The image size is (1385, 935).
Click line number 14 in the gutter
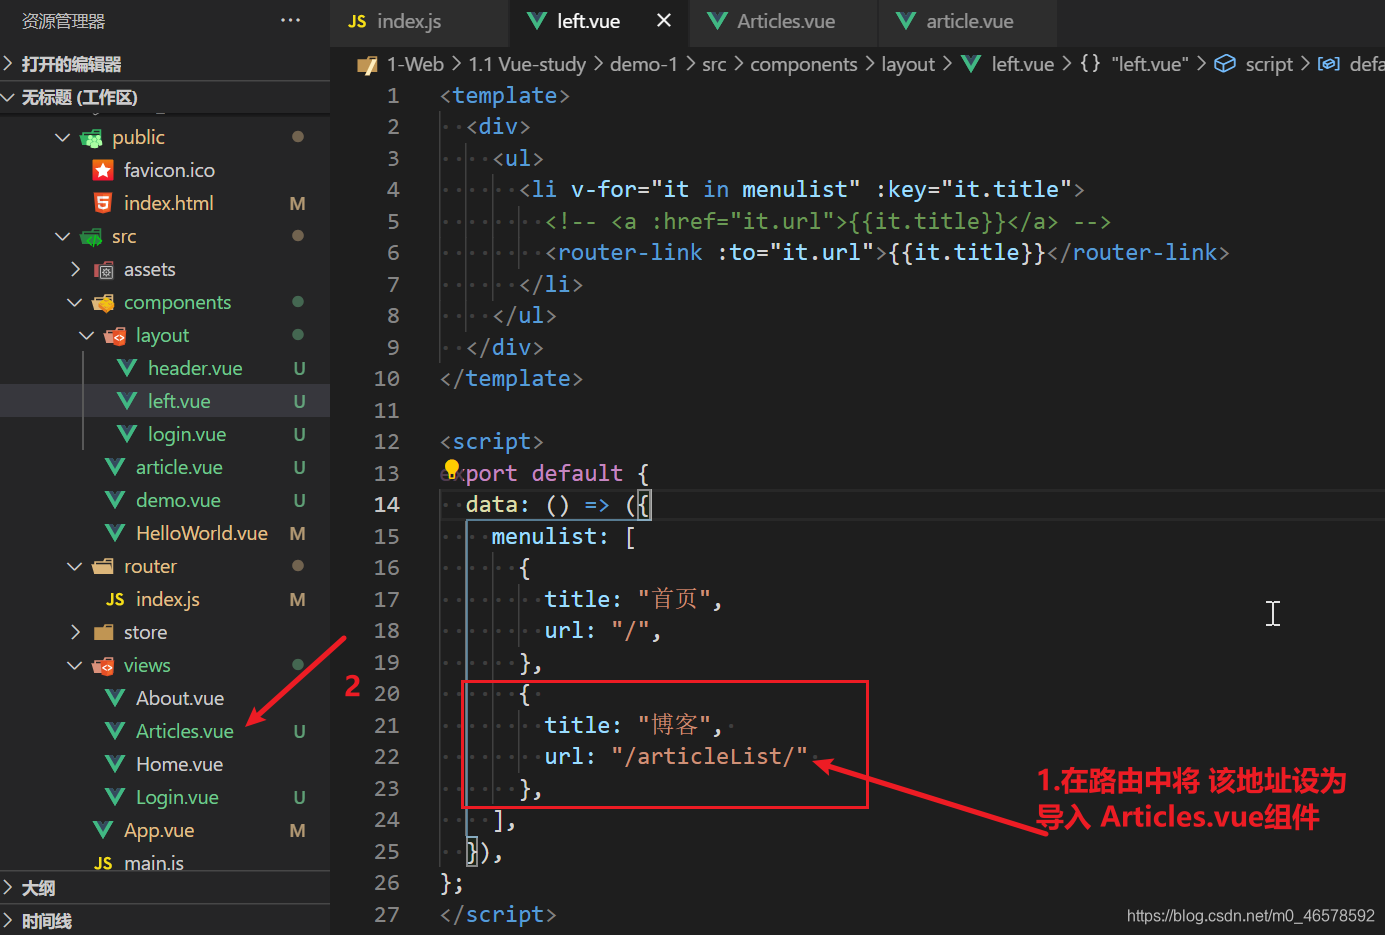click(x=386, y=504)
